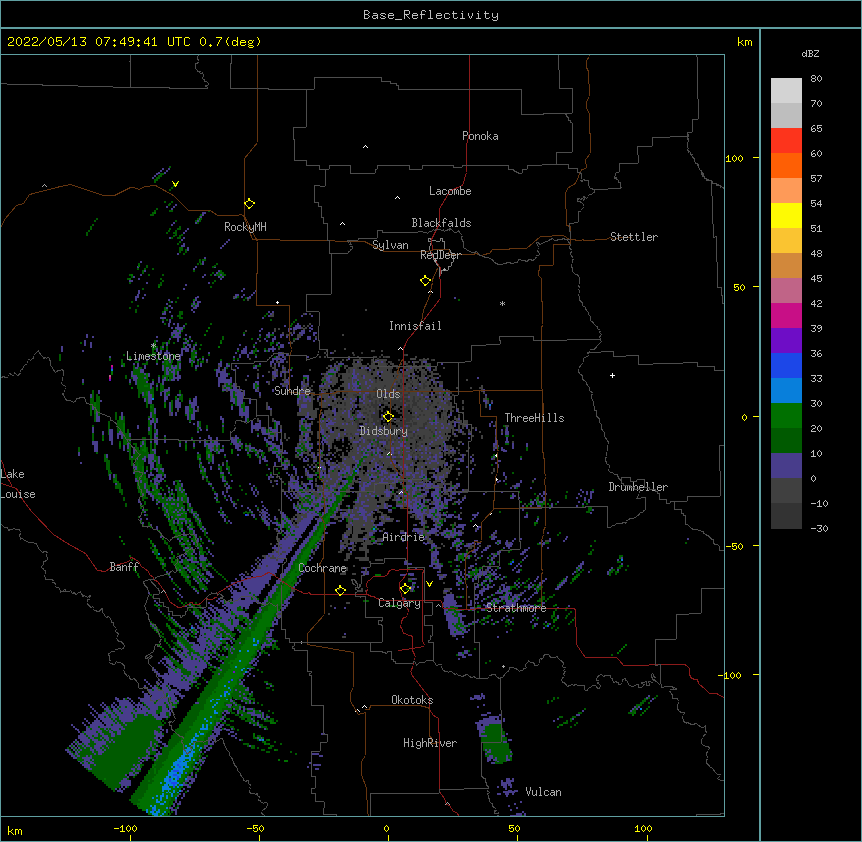
Task: Click the Ponoka city label
Action: pyautogui.click(x=480, y=136)
